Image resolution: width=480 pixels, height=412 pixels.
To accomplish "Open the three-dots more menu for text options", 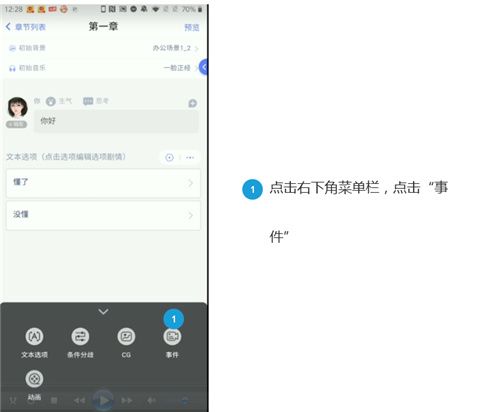I will click(x=190, y=157).
